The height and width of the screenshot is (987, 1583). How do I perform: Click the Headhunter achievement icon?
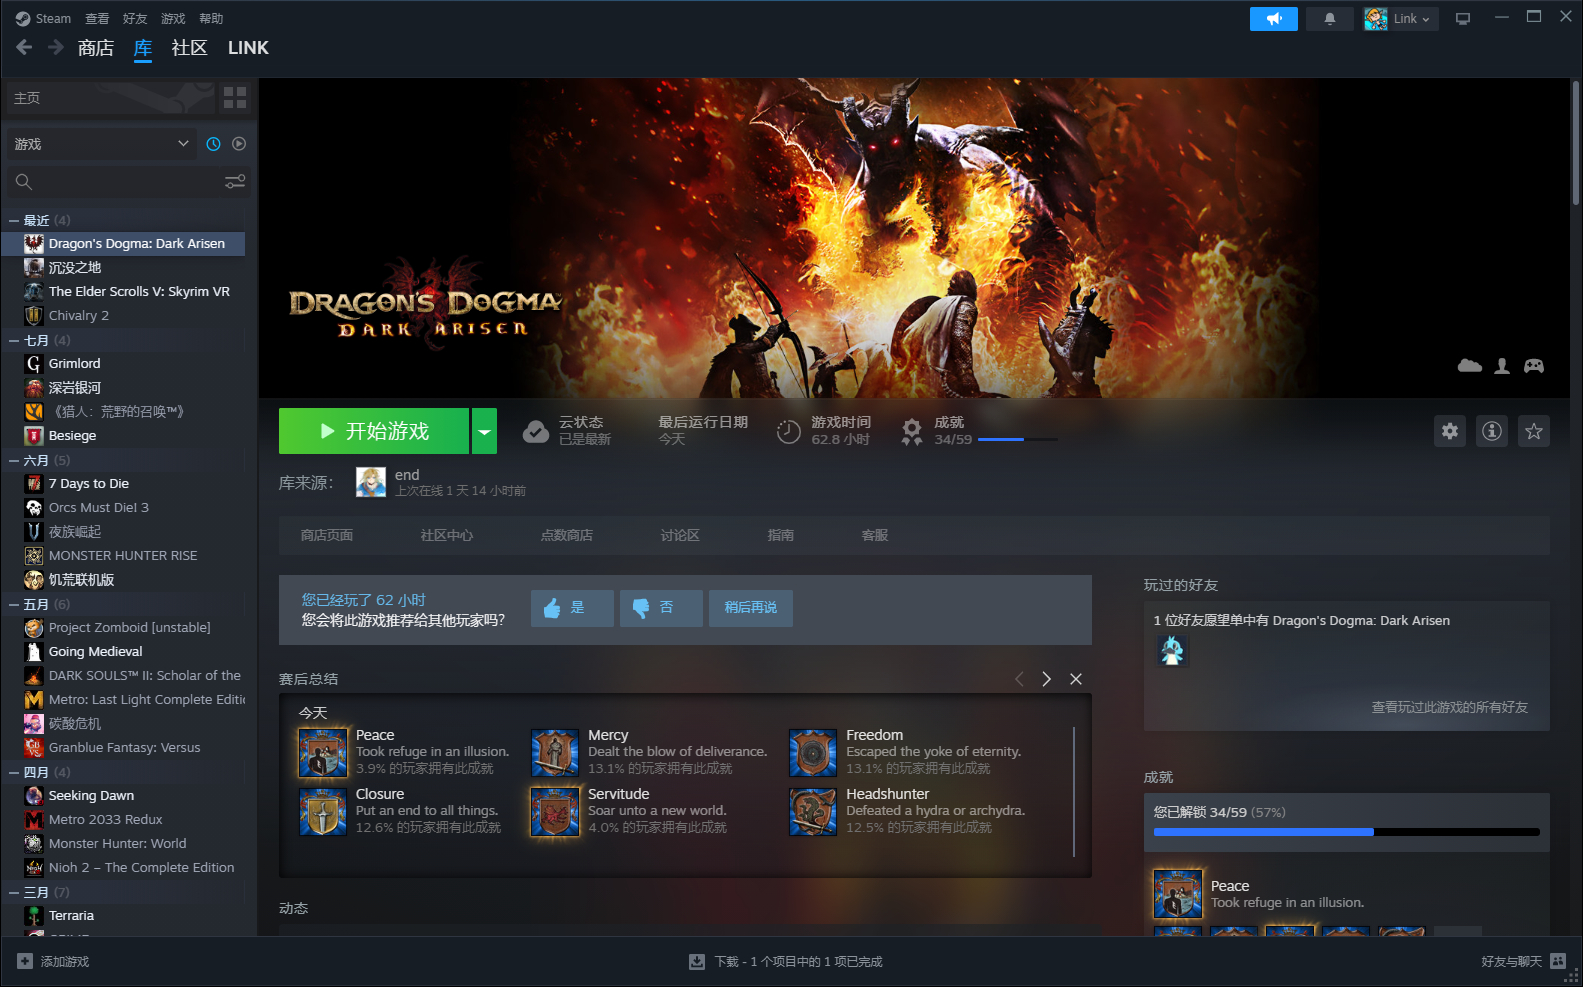click(x=813, y=812)
